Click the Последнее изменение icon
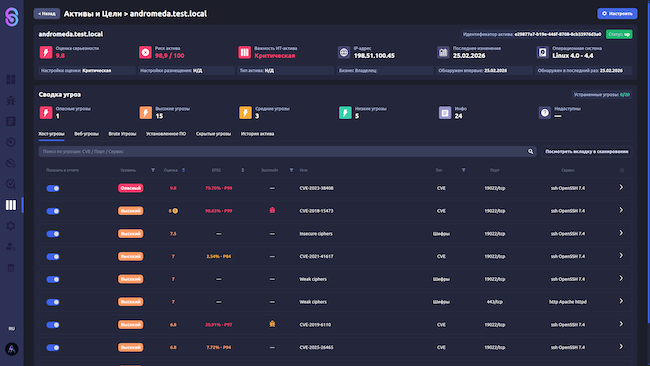Screen dimensions: 650x366 (443, 52)
